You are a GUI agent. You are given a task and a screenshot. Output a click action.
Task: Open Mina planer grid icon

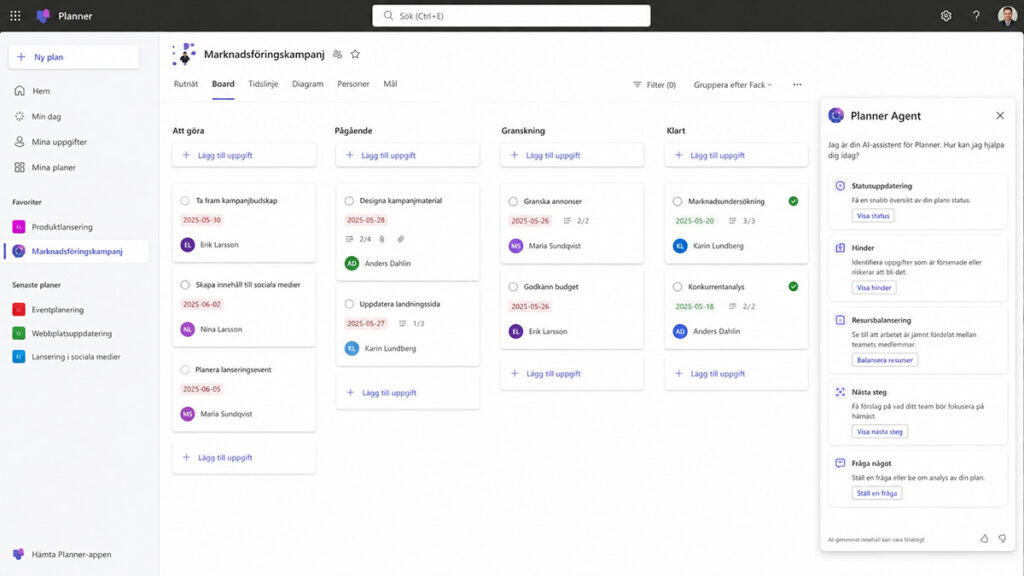(20, 167)
